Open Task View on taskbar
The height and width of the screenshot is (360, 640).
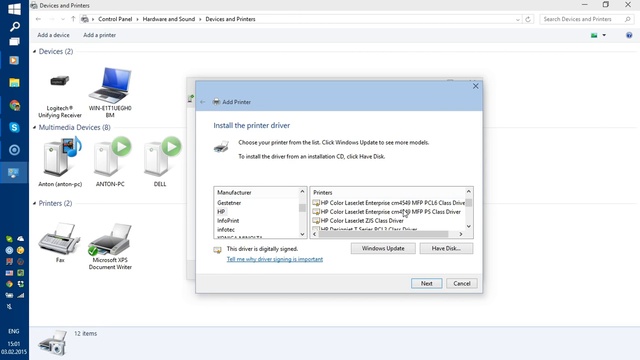pyautogui.click(x=14, y=42)
